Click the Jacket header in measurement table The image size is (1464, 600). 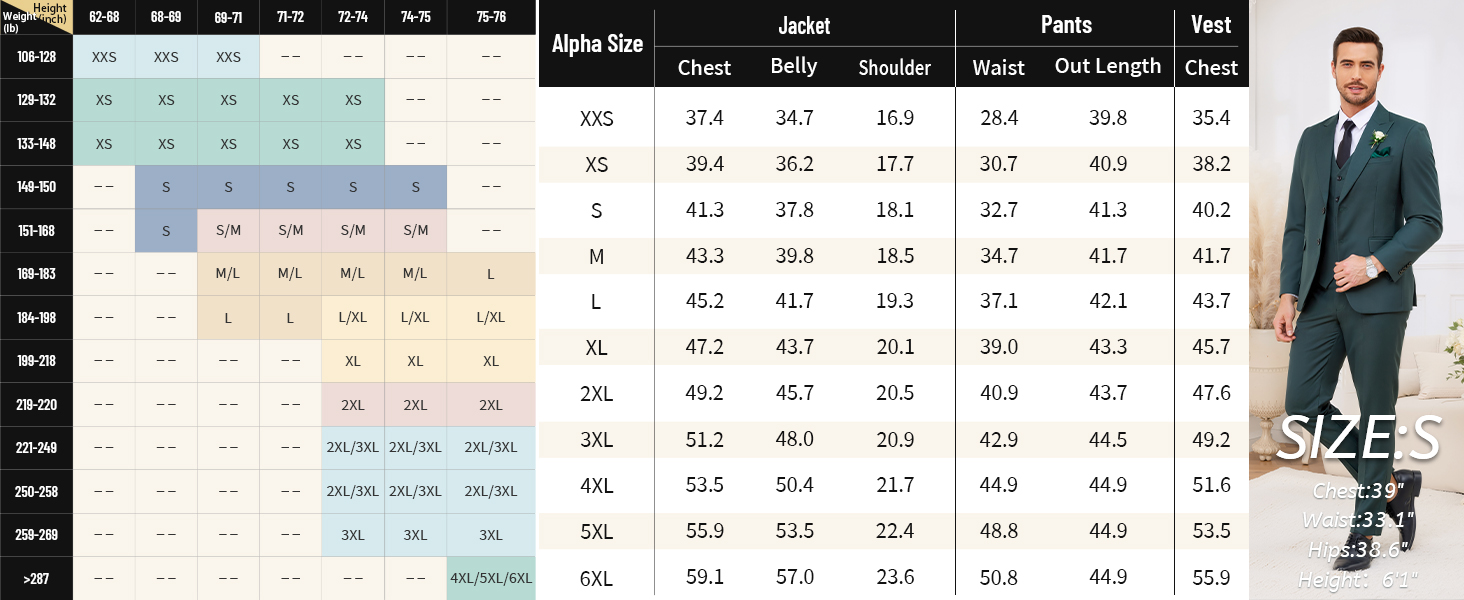804,25
